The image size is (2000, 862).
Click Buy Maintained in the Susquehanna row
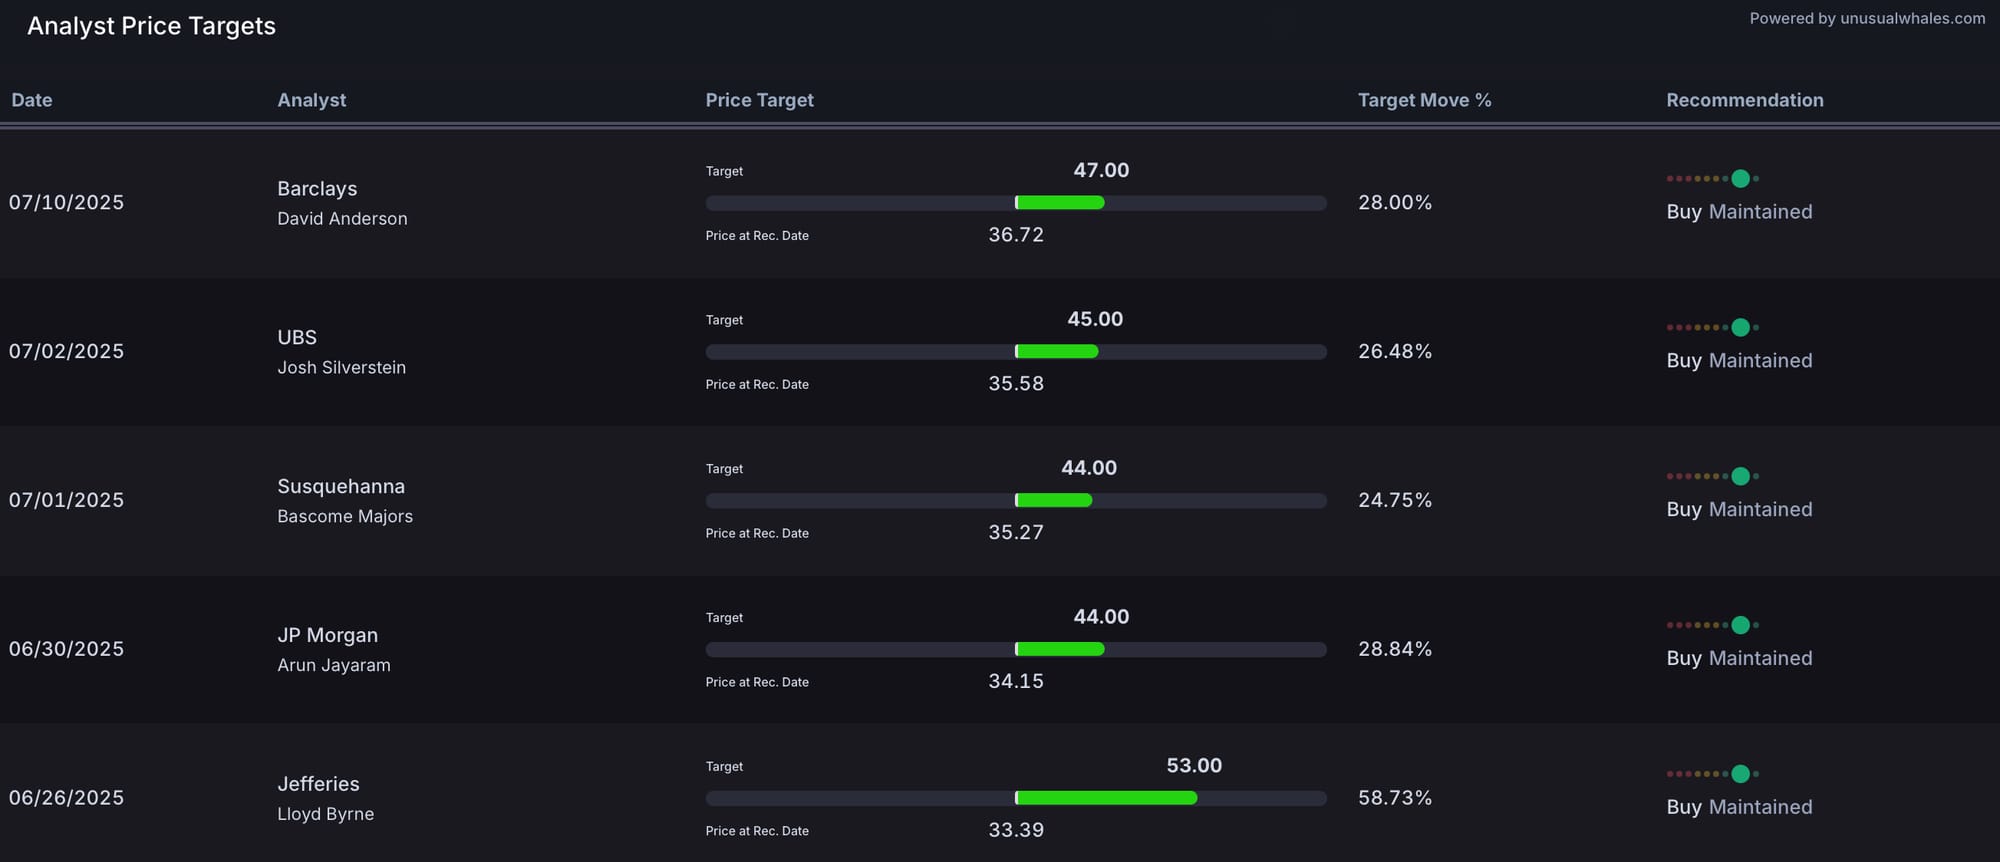tap(1739, 511)
